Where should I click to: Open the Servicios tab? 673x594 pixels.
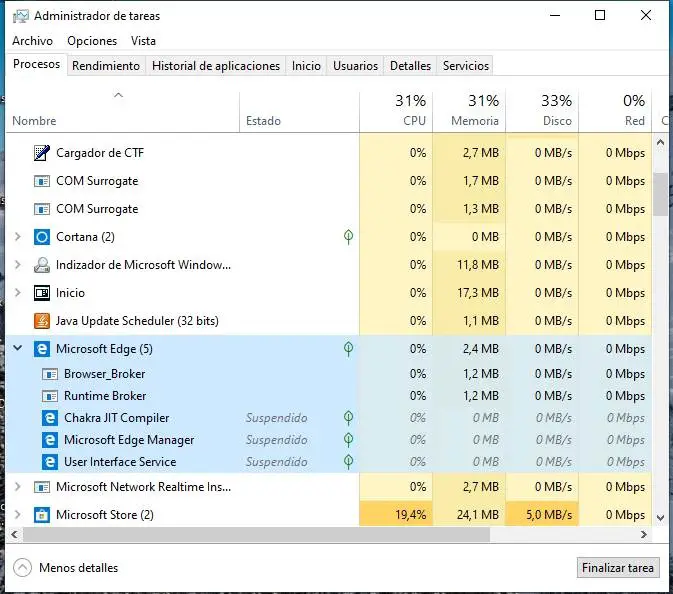click(466, 66)
